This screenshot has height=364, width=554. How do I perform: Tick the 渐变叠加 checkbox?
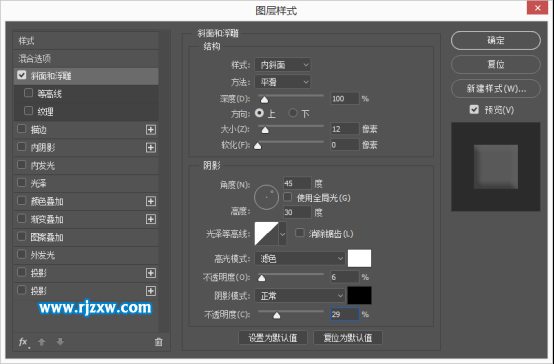tap(22, 218)
